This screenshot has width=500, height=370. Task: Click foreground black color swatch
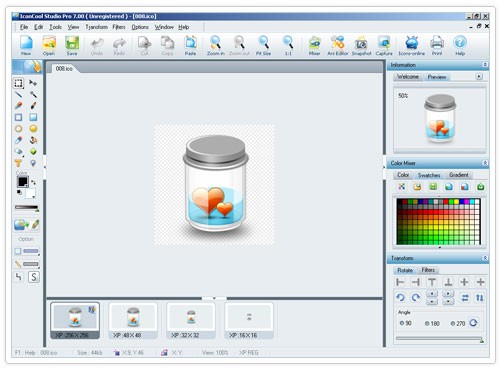pos(23,182)
